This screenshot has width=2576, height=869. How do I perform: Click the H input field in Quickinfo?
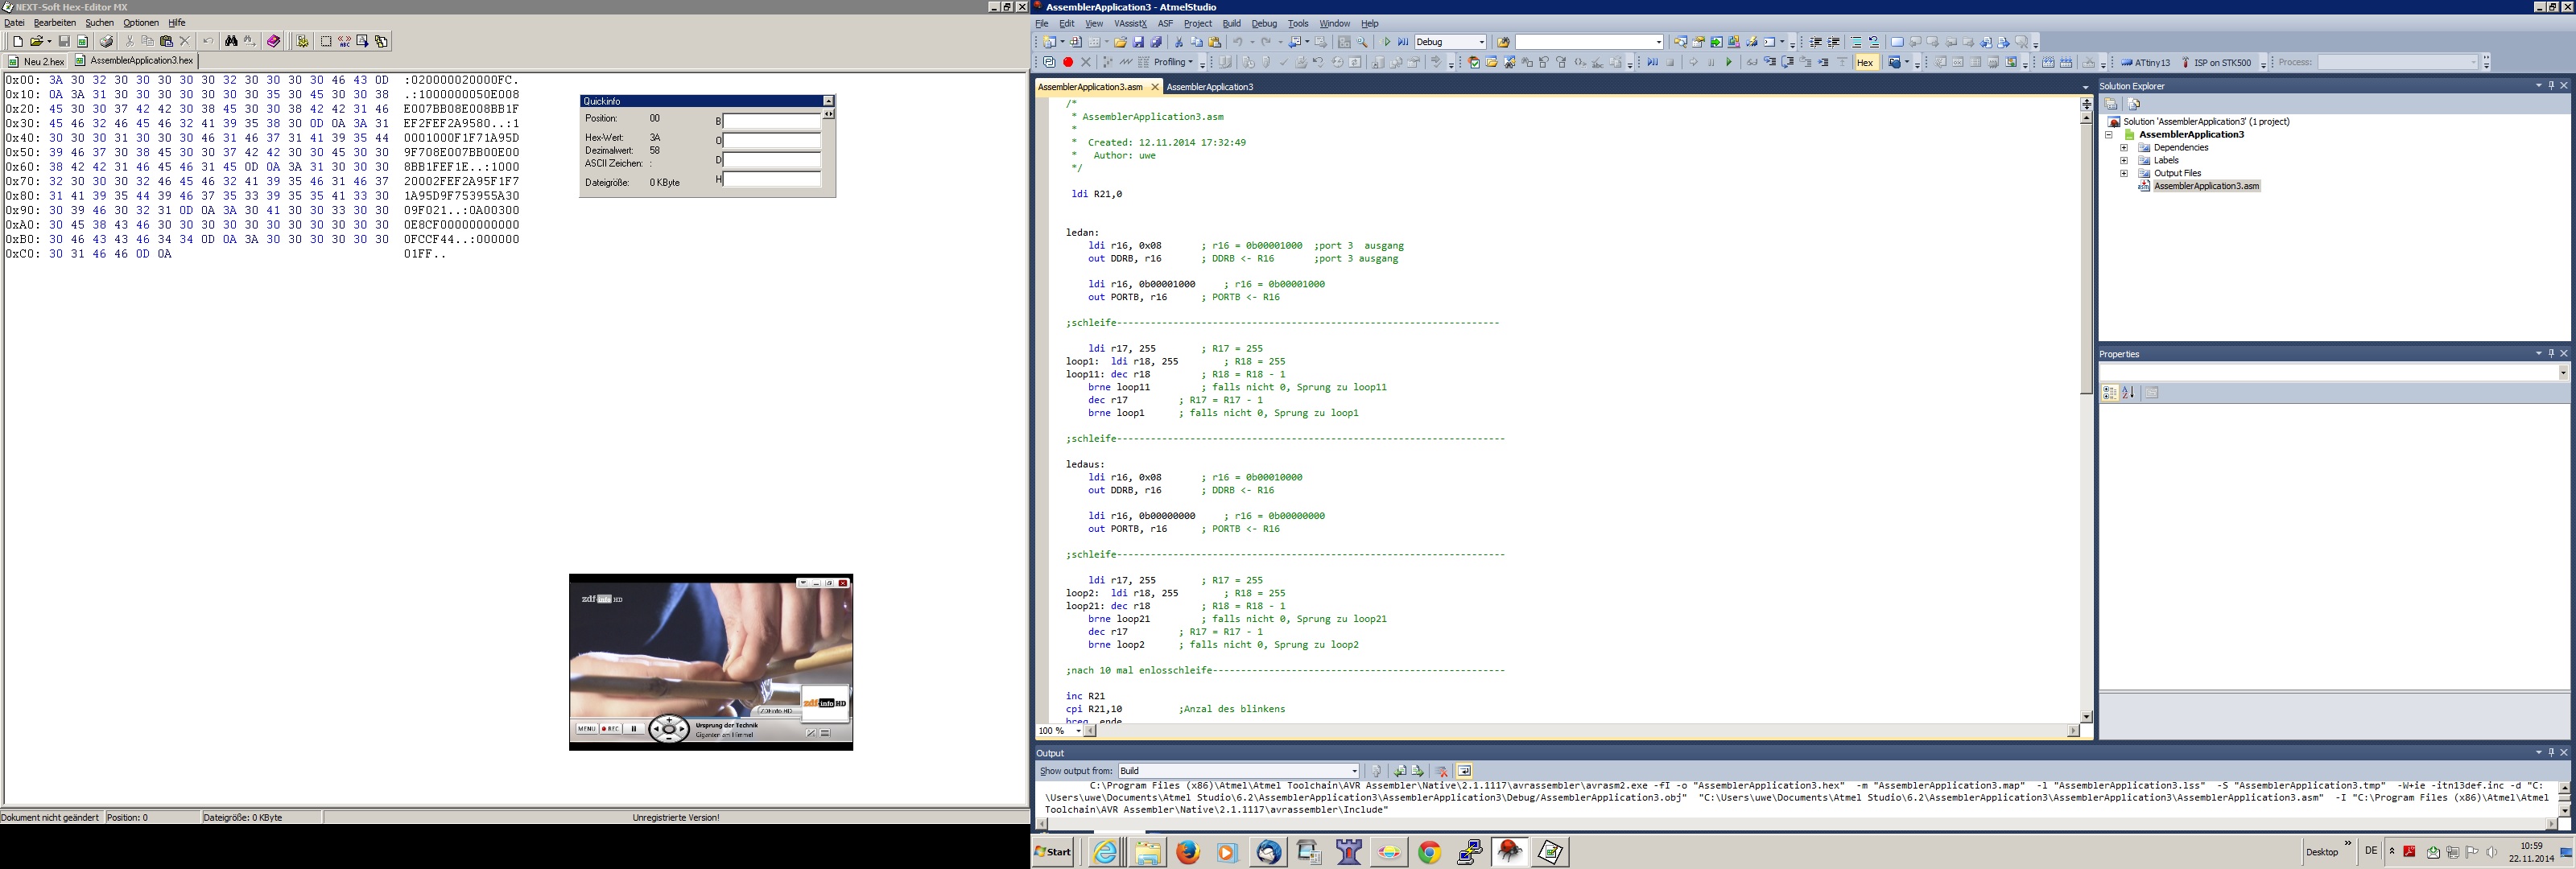click(x=771, y=179)
